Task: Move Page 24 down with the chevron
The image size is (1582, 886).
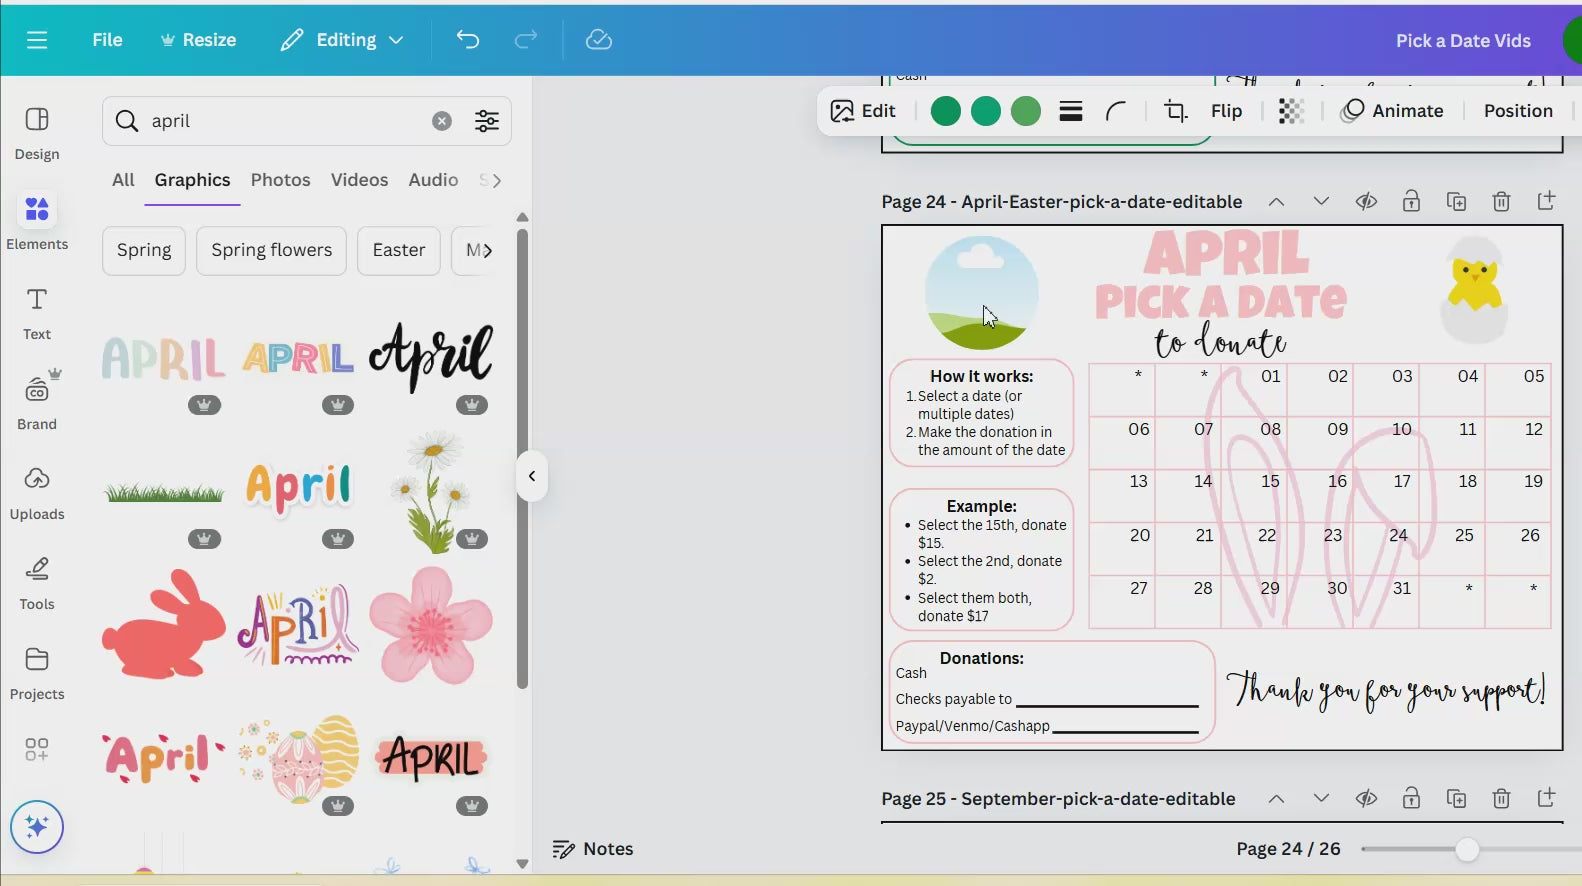Action: pyautogui.click(x=1321, y=202)
